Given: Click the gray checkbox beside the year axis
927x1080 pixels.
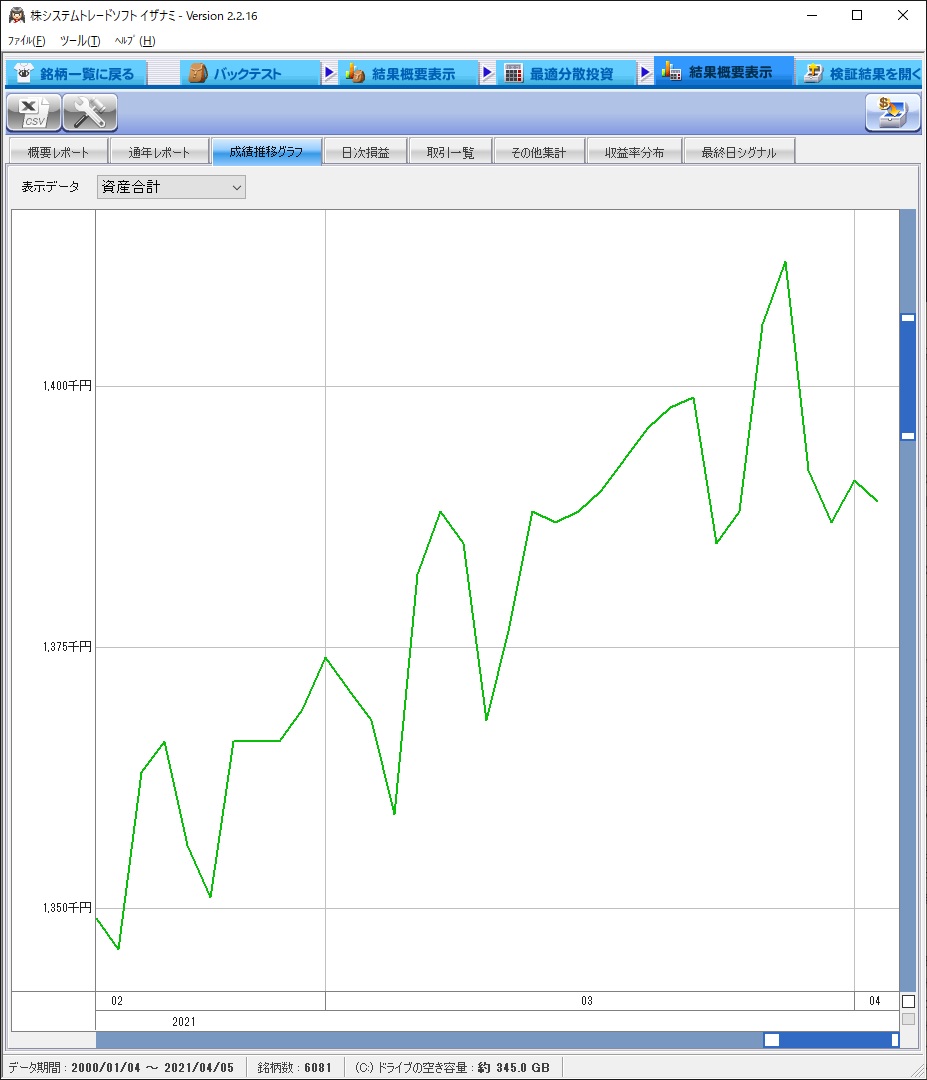Looking at the screenshot, I should (x=908, y=1019).
